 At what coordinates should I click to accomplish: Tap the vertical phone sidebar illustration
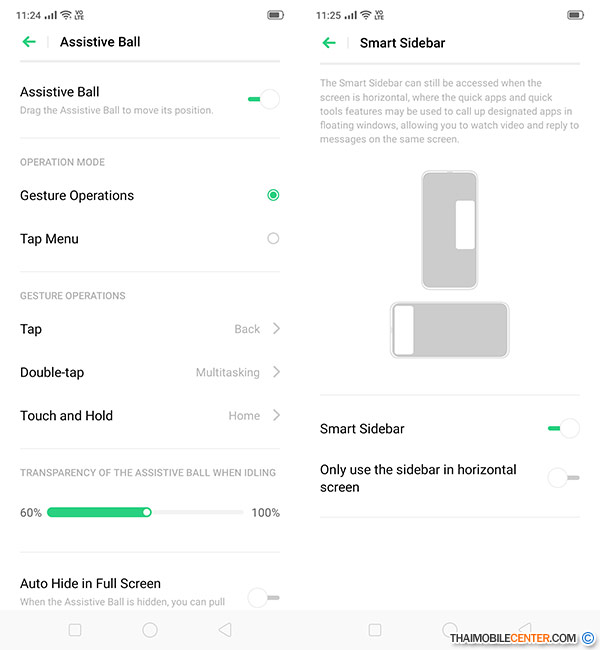449,230
